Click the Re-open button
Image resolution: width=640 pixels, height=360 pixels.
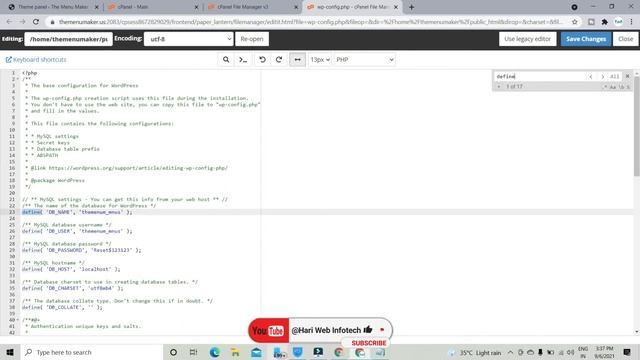tap(252, 39)
